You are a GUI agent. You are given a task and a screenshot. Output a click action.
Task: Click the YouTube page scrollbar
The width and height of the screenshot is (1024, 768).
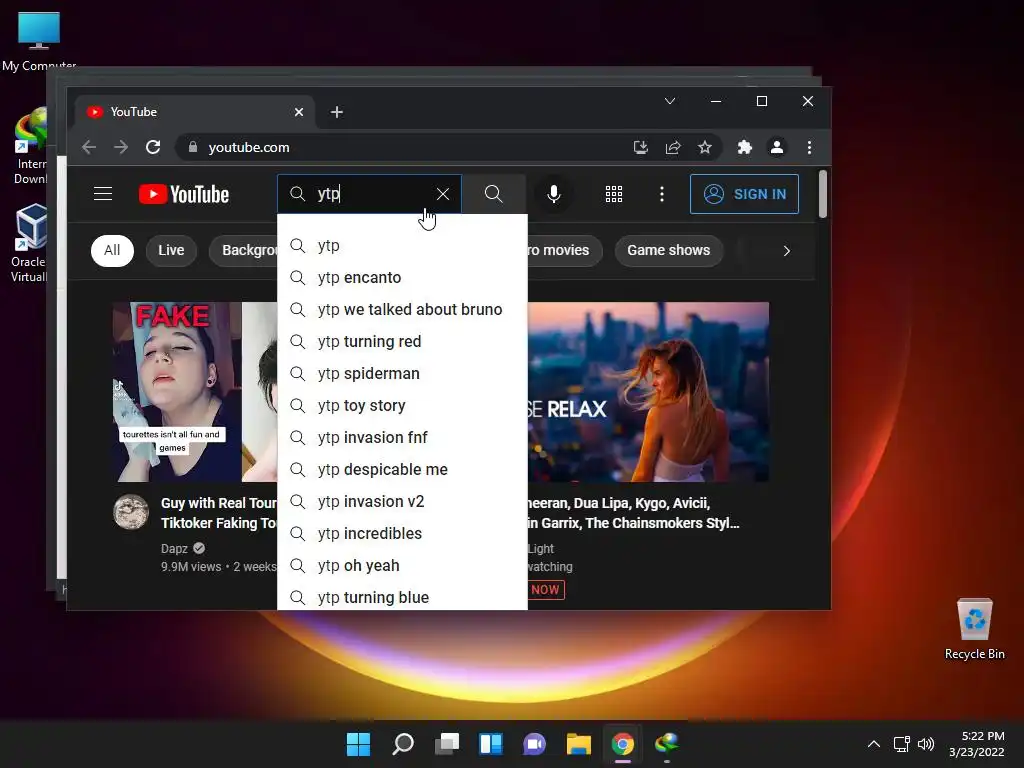pos(823,194)
